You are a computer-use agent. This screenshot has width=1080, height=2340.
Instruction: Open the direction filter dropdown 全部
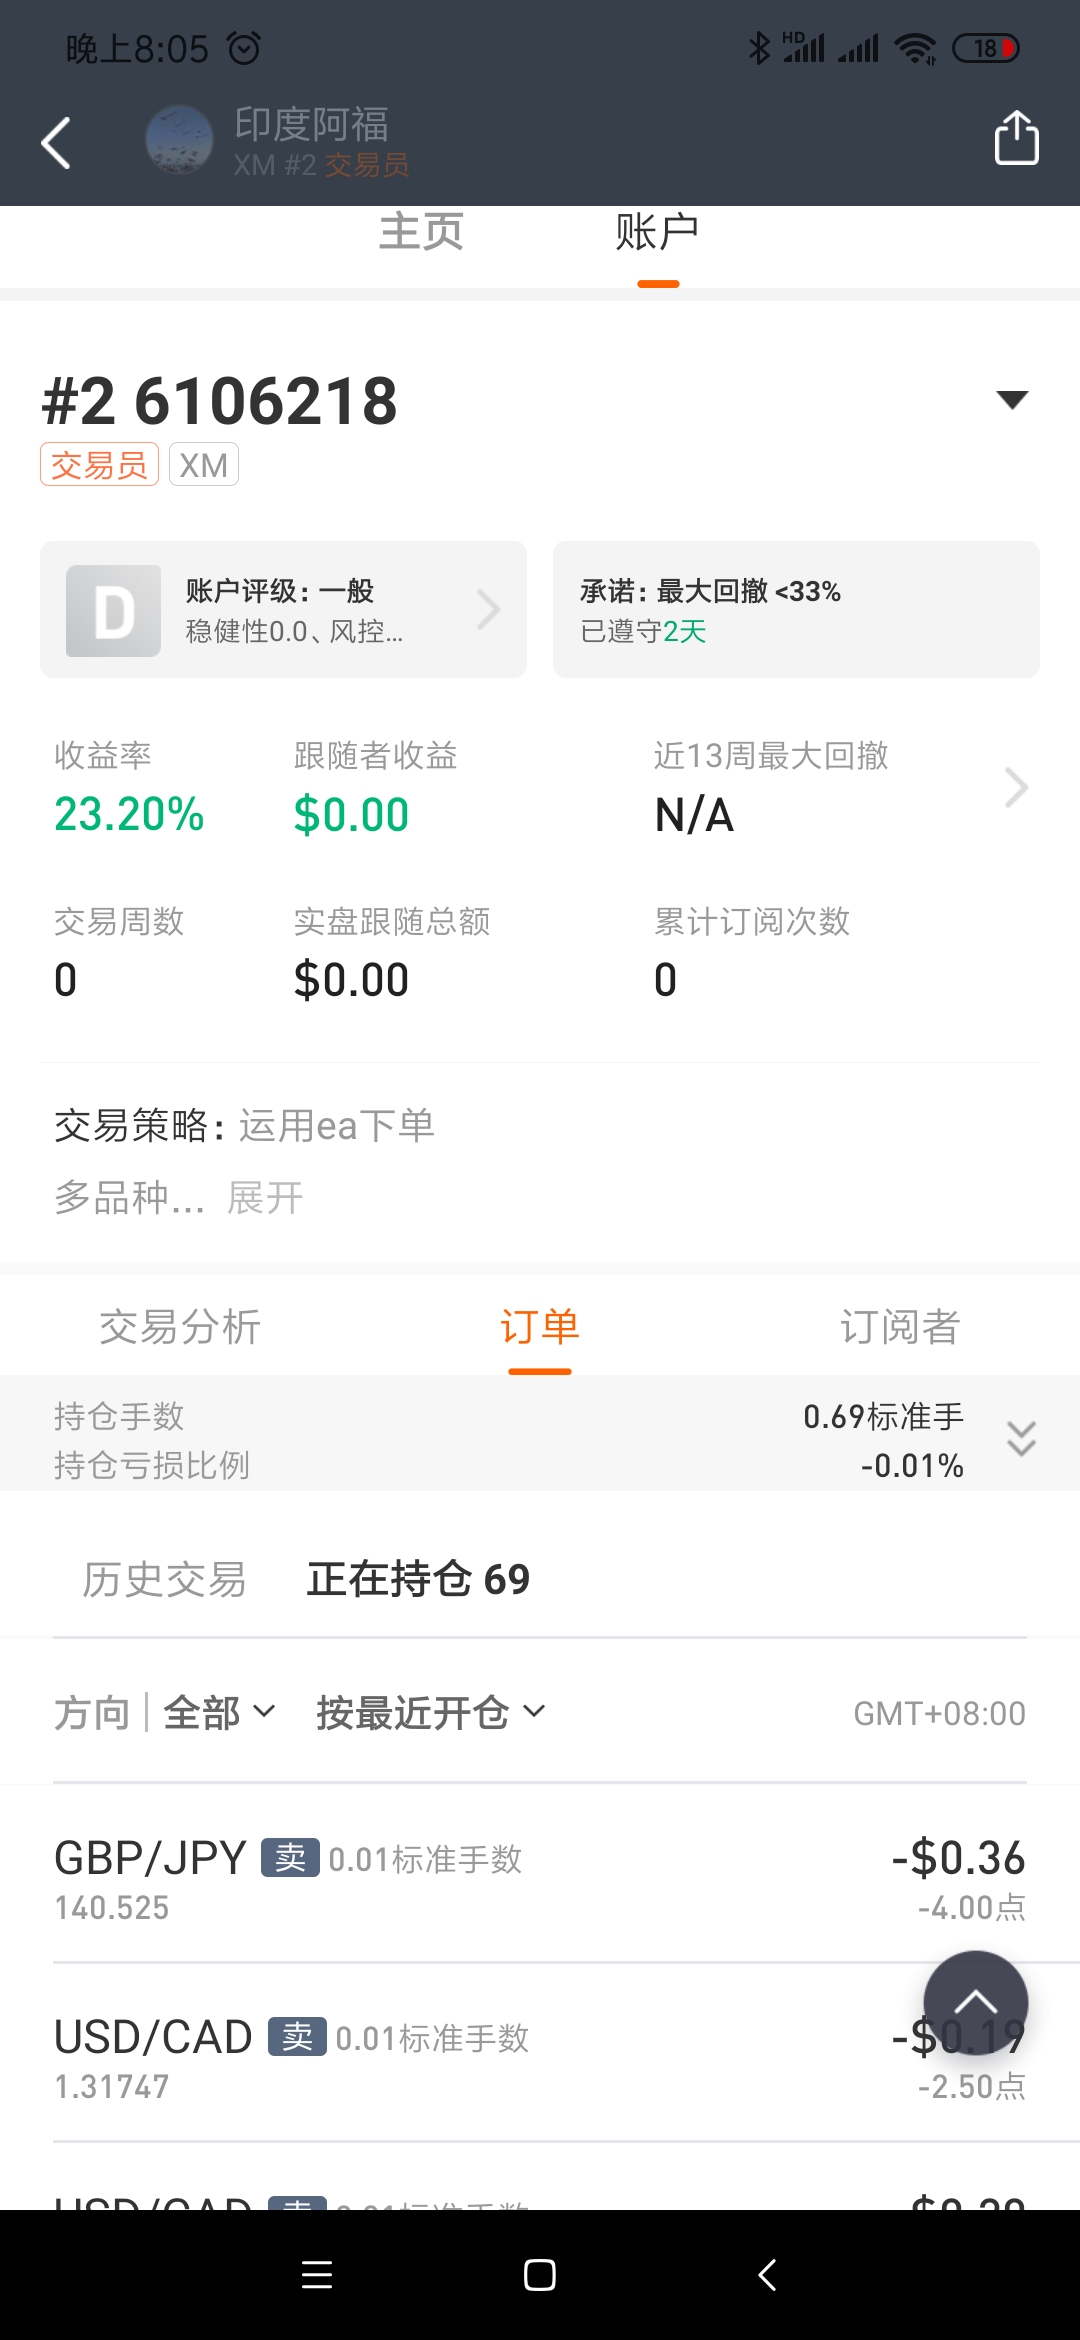point(218,1712)
